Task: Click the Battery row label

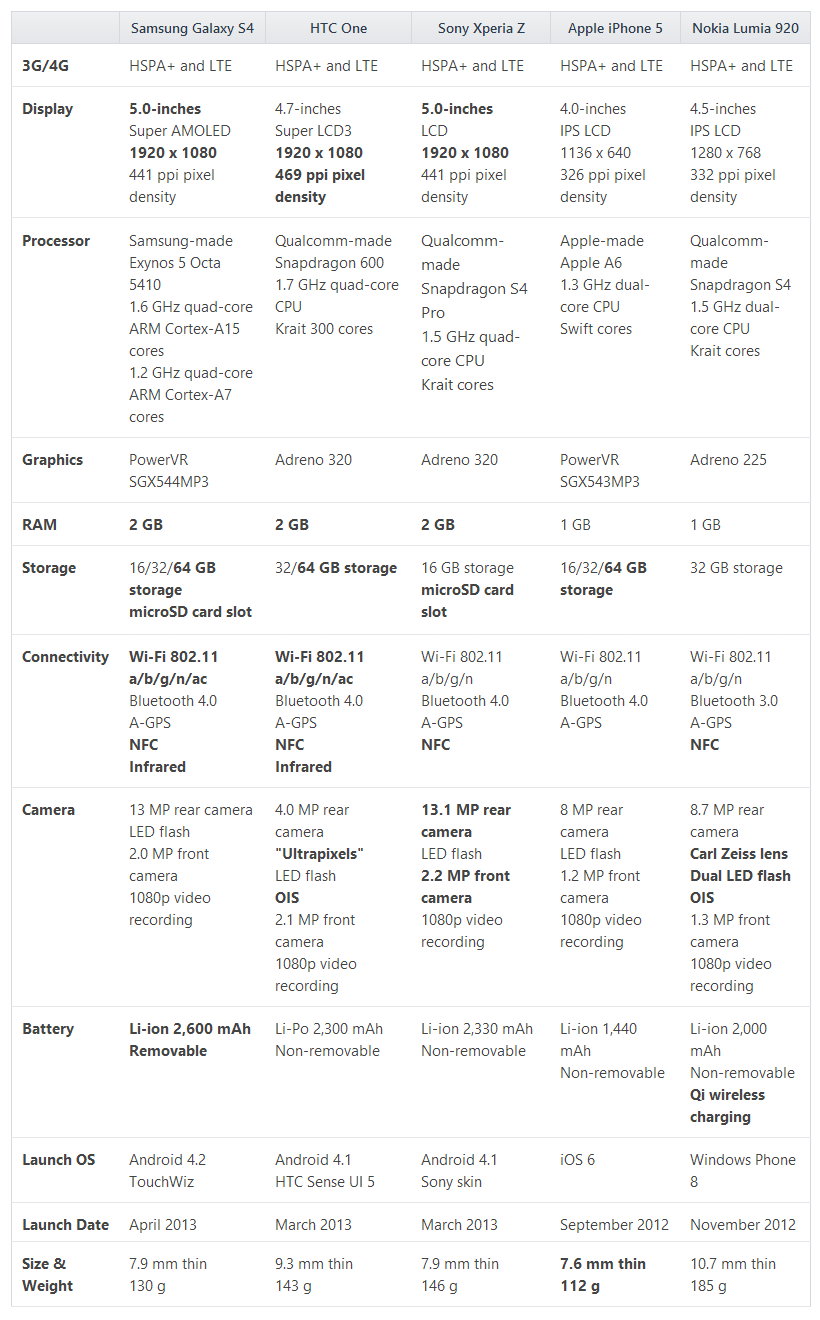Action: tap(48, 1029)
